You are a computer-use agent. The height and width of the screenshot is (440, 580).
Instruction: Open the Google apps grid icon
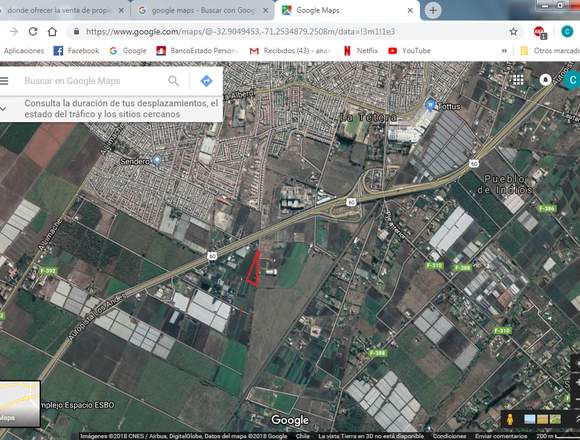pos(518,80)
